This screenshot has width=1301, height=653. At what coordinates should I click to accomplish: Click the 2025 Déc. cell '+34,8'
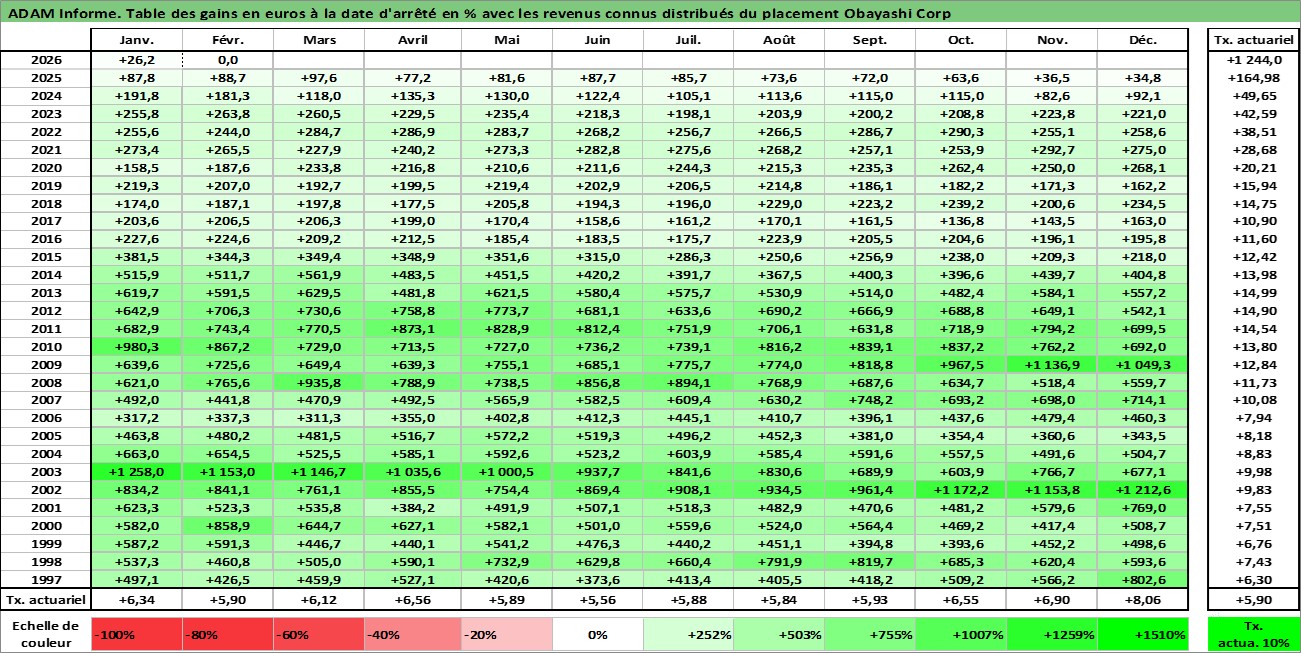pyautogui.click(x=1143, y=78)
